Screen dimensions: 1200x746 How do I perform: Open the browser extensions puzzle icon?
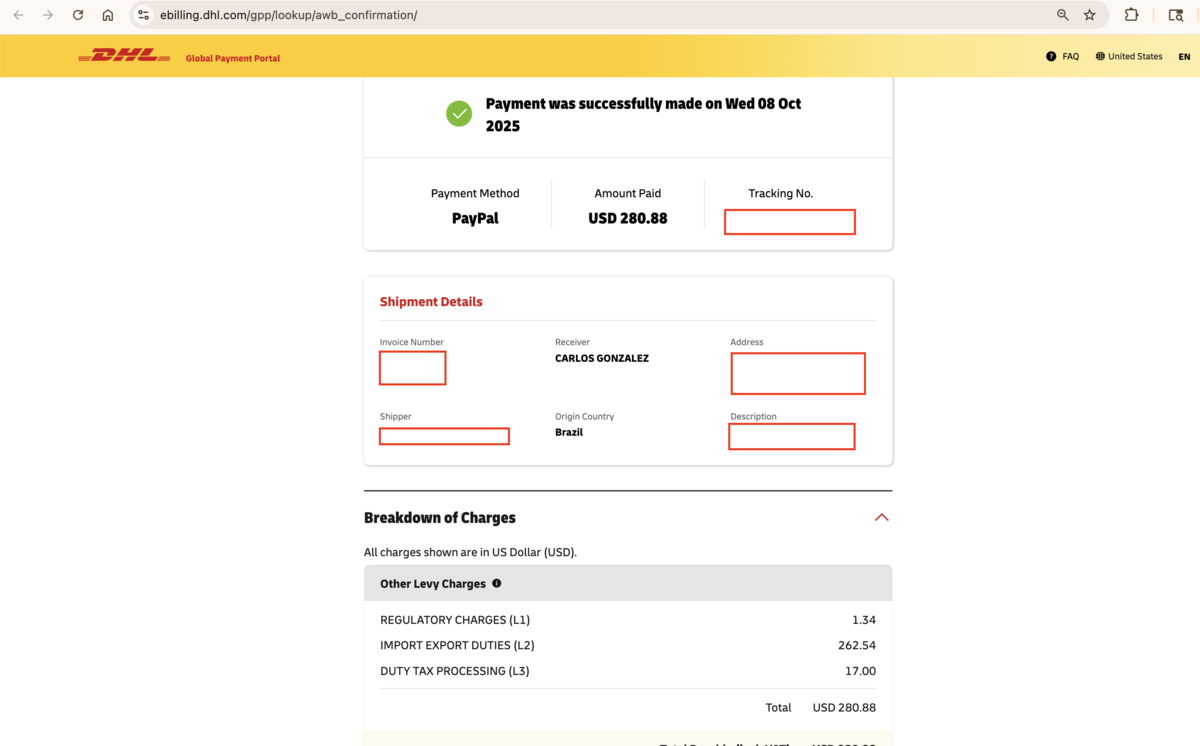(1131, 15)
